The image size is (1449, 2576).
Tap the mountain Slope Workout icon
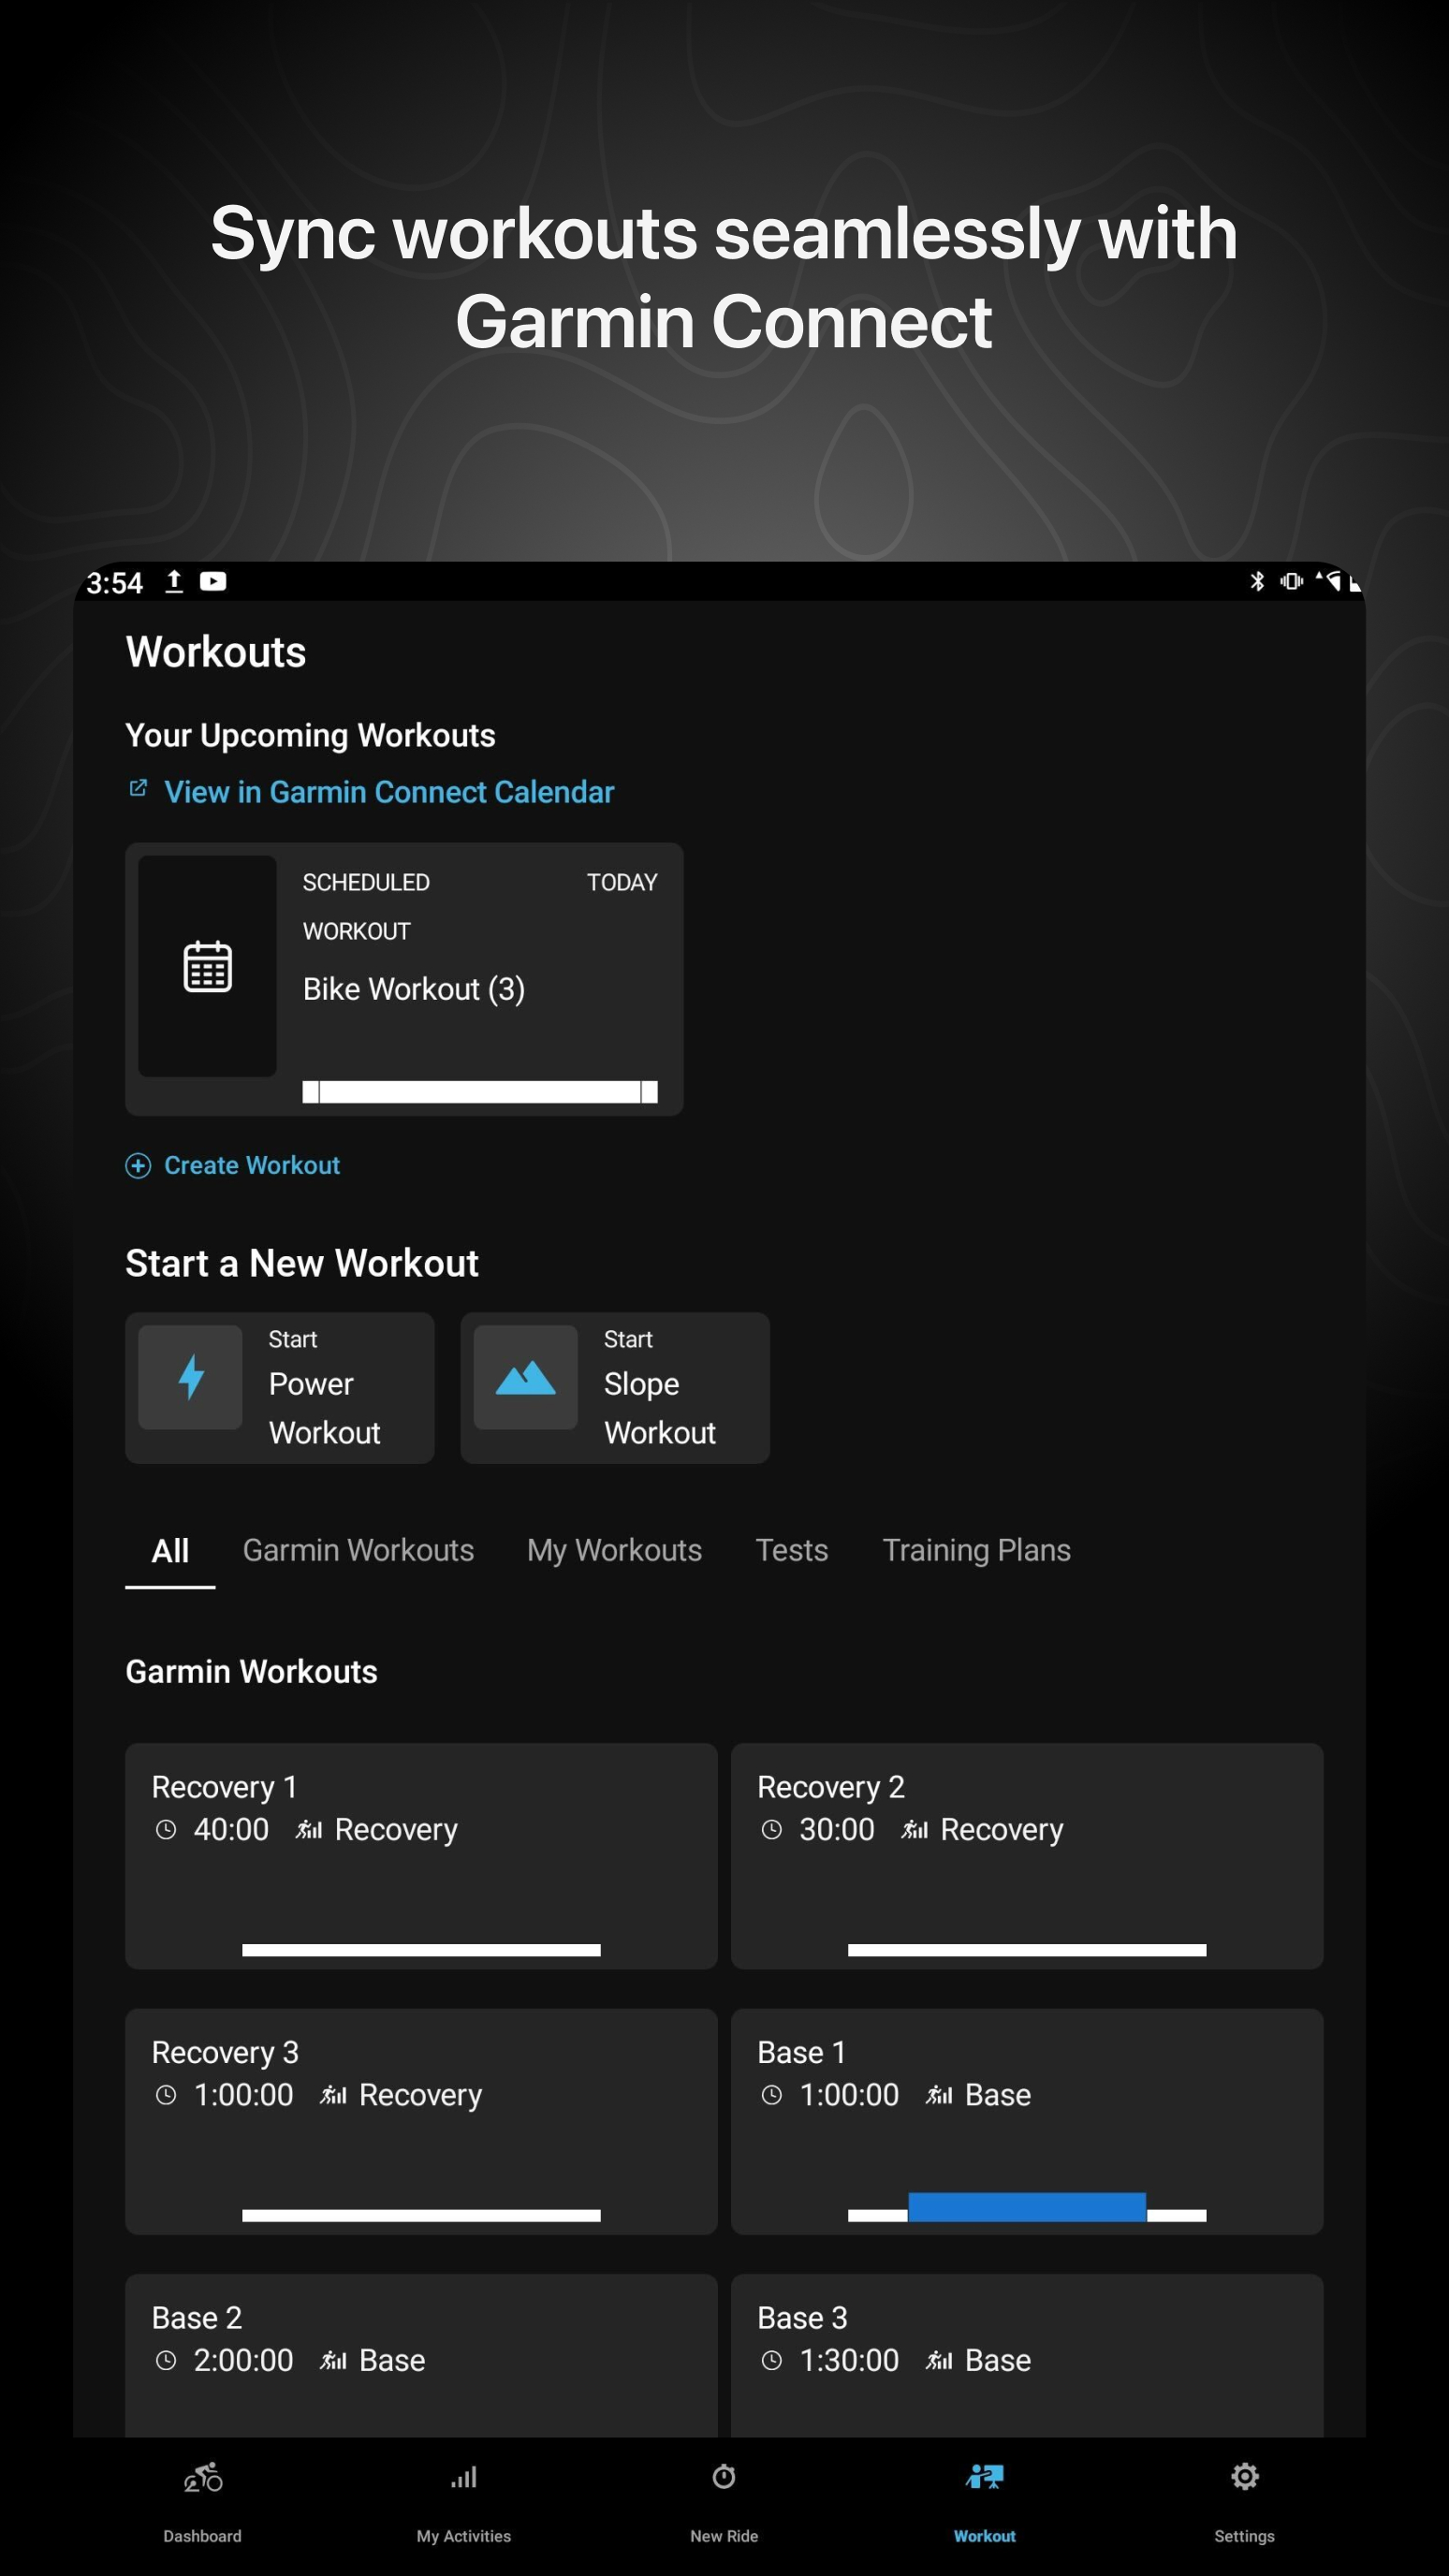[x=525, y=1377]
